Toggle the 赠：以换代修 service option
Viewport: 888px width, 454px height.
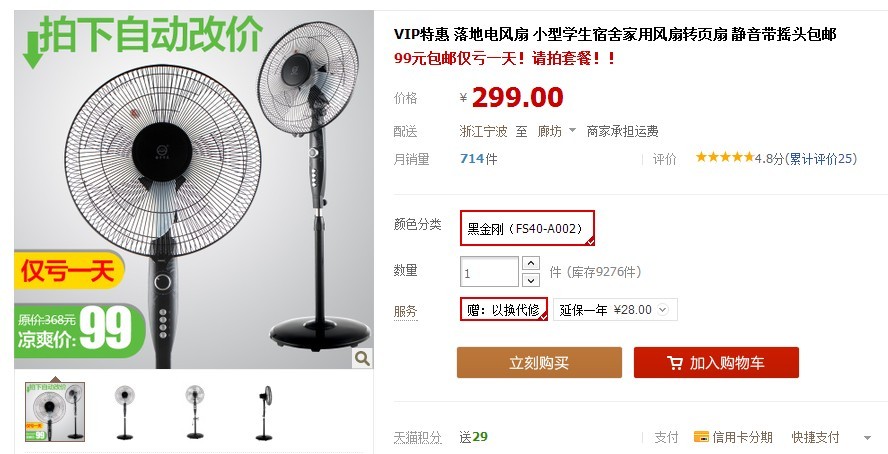(x=503, y=309)
